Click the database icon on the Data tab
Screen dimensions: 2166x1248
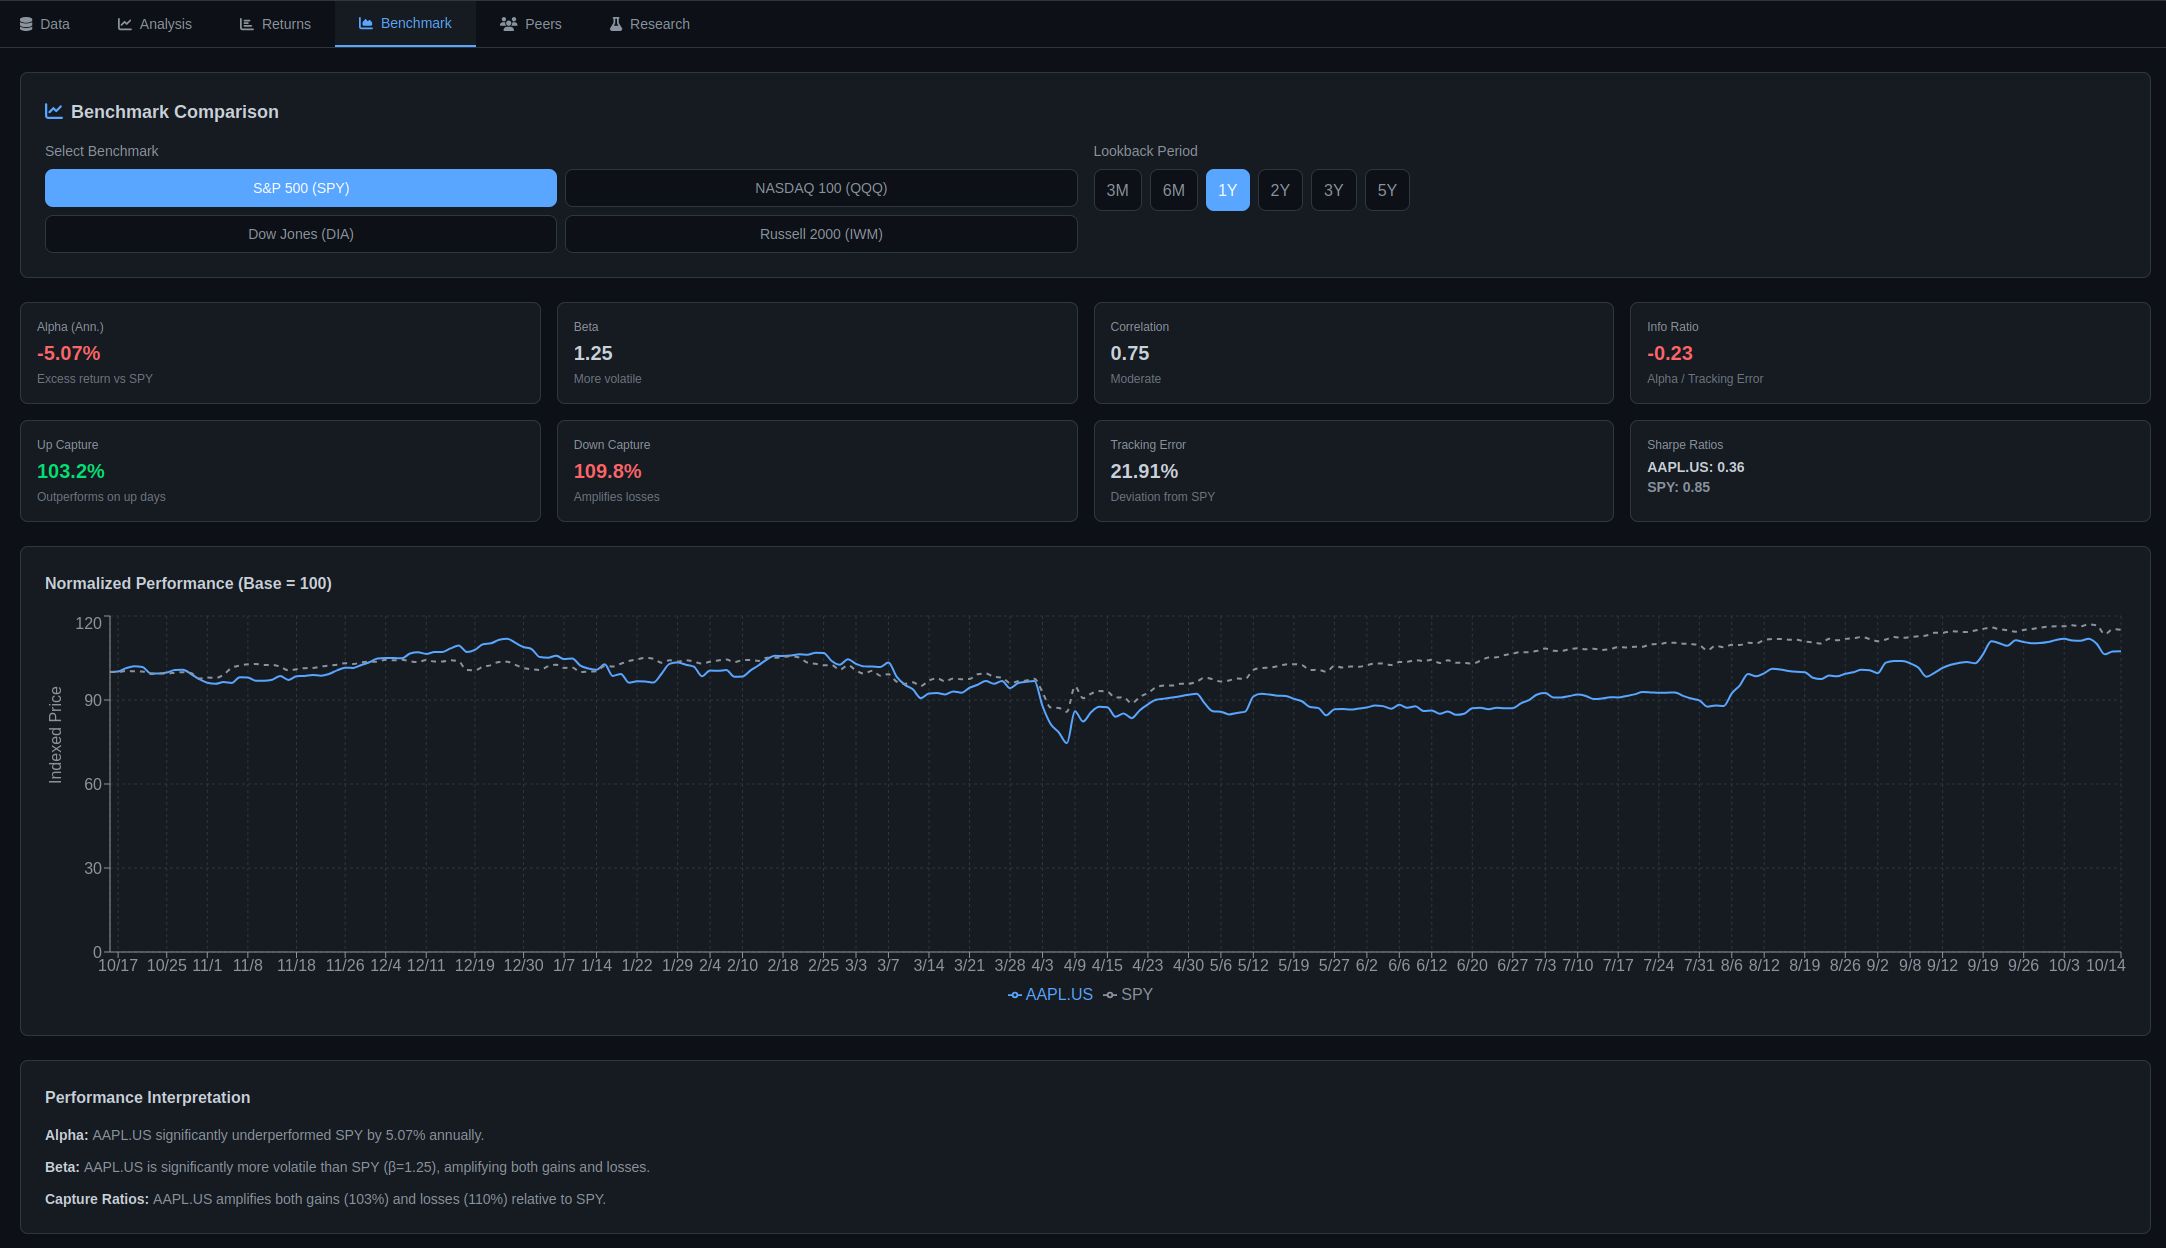point(26,23)
